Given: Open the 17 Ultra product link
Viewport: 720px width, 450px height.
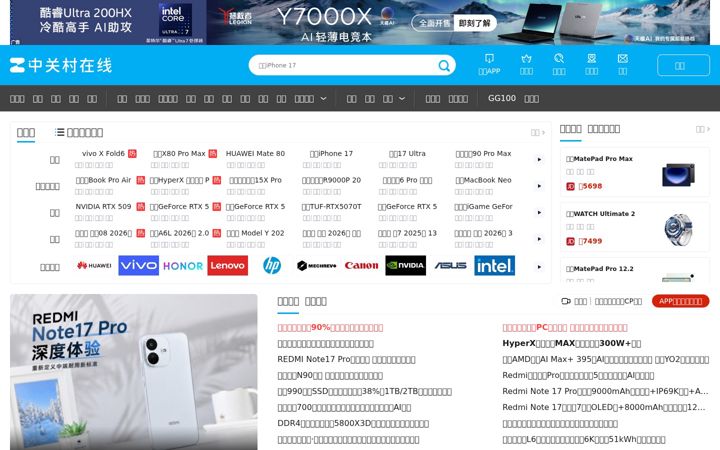Looking at the screenshot, I should pos(407,153).
